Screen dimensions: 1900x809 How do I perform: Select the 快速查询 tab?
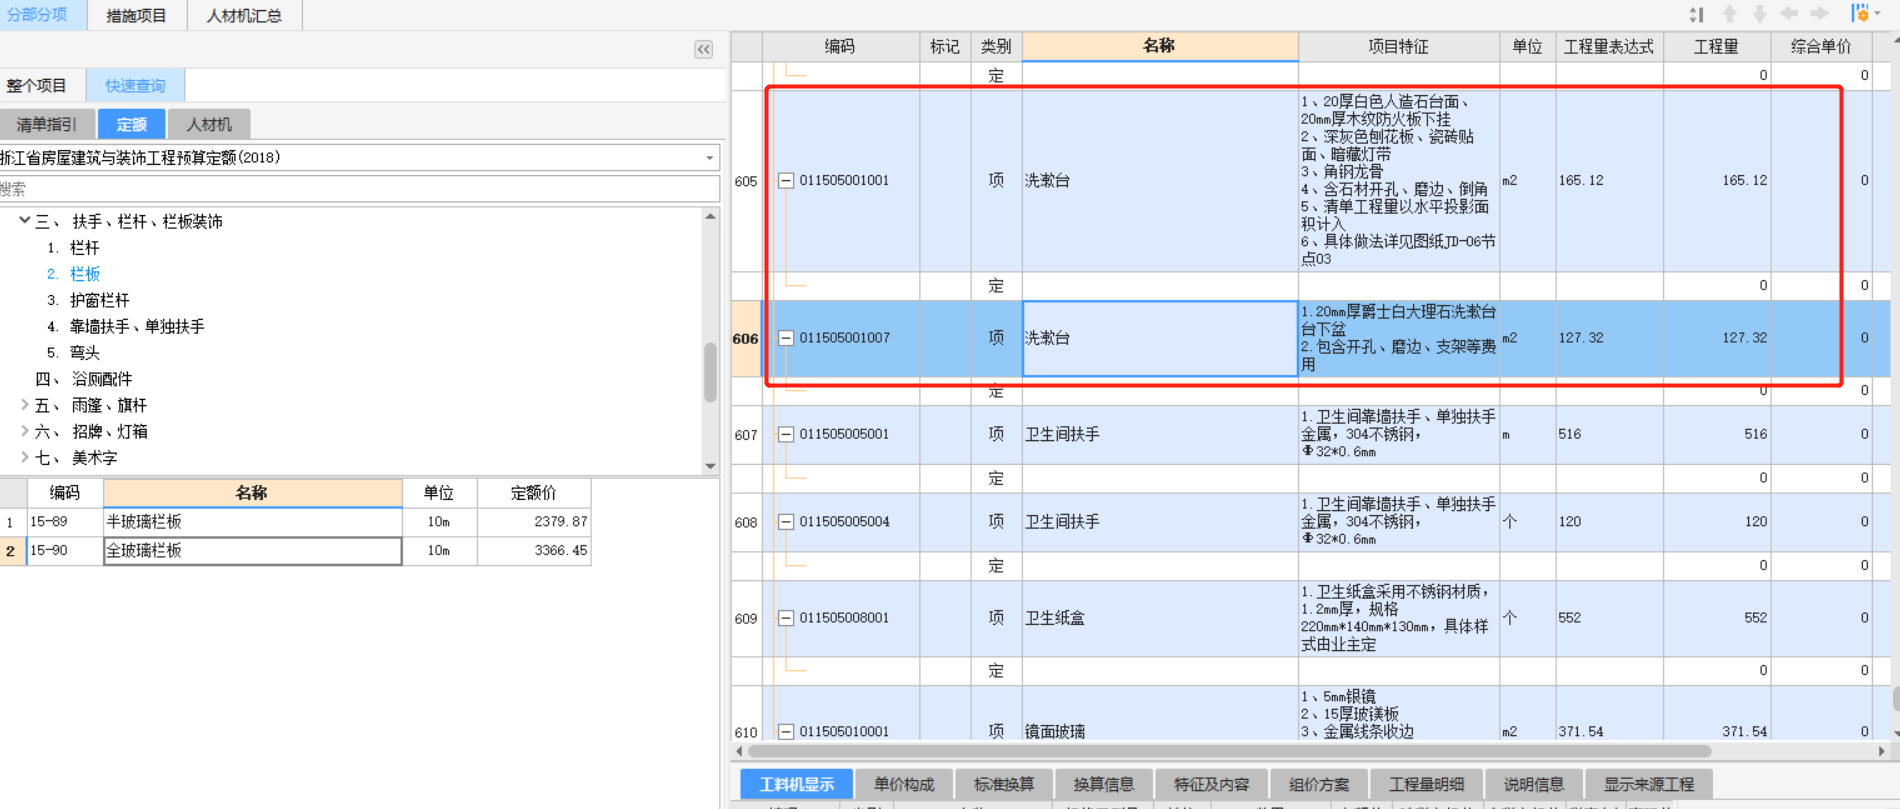point(136,86)
